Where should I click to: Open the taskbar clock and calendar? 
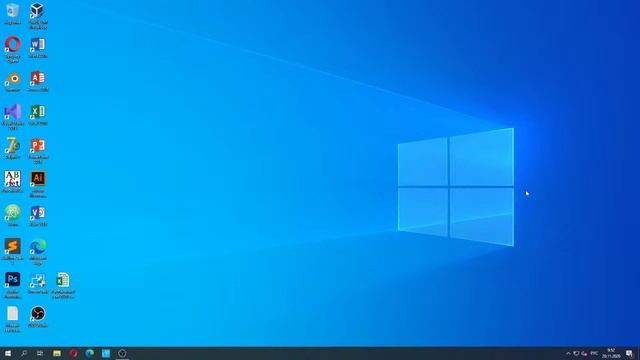(x=611, y=353)
